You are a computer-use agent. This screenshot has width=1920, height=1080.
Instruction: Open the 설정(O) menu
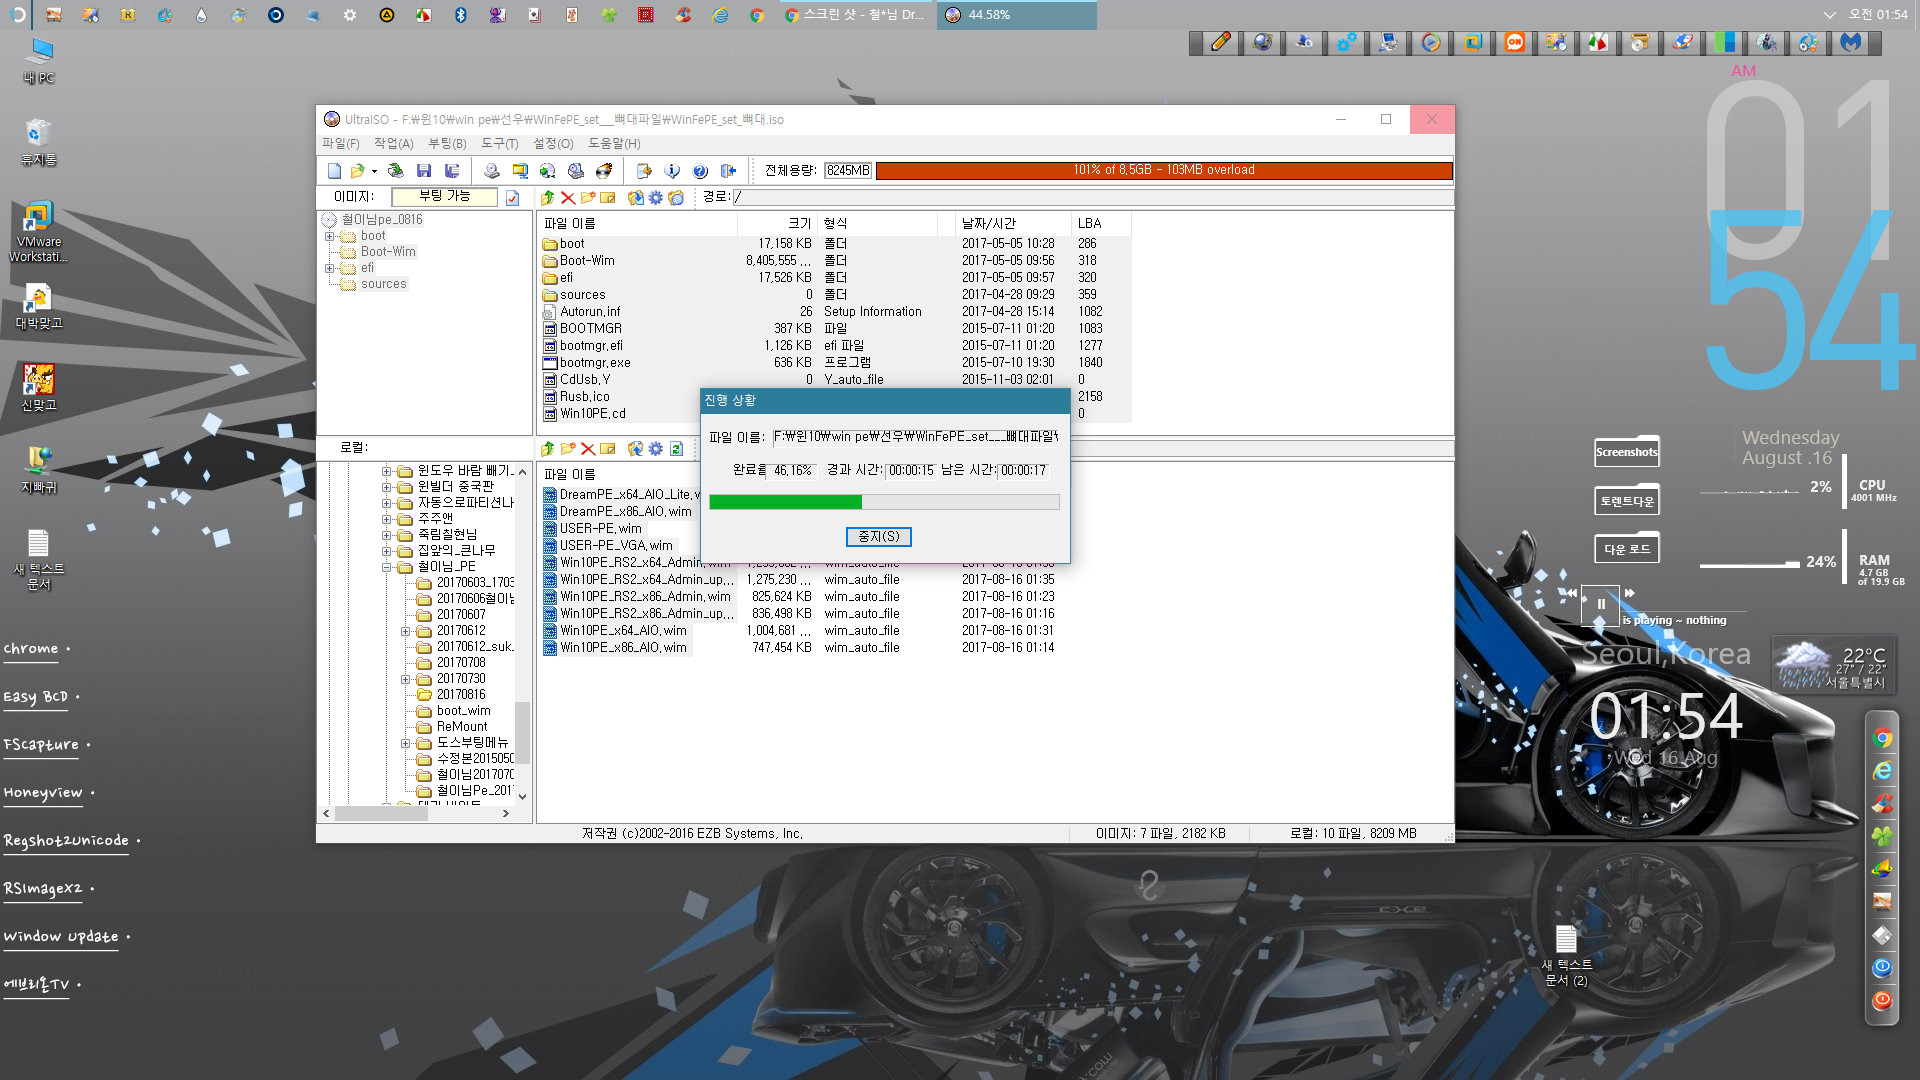pyautogui.click(x=553, y=144)
